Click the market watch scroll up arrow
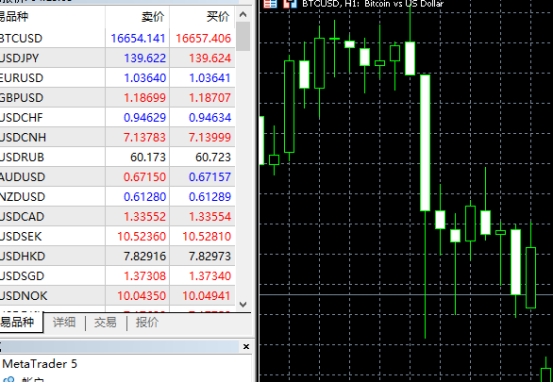The width and height of the screenshot is (554, 383). [243, 14]
